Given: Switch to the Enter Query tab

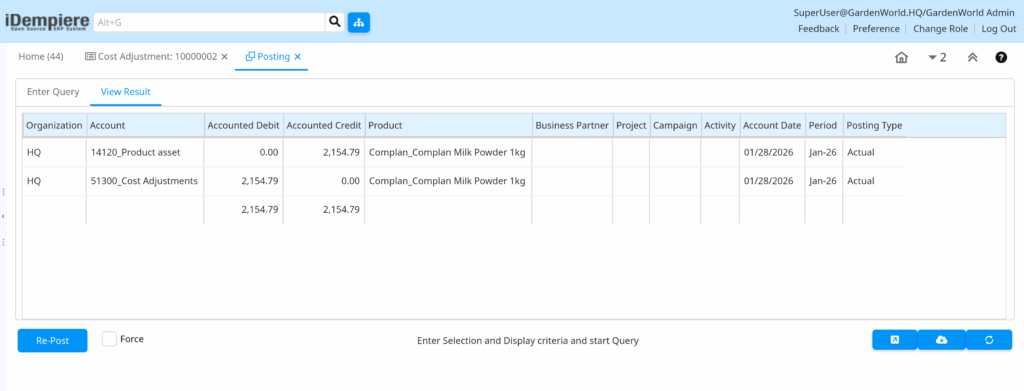Looking at the screenshot, I should pos(53,92).
